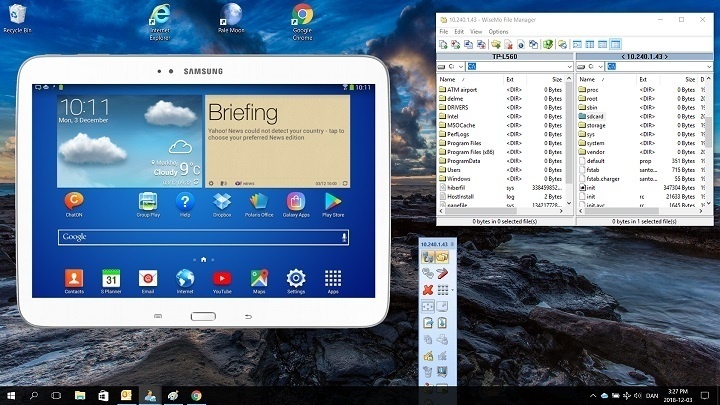
Task: Click the red X disconnect icon
Action: (x=427, y=289)
